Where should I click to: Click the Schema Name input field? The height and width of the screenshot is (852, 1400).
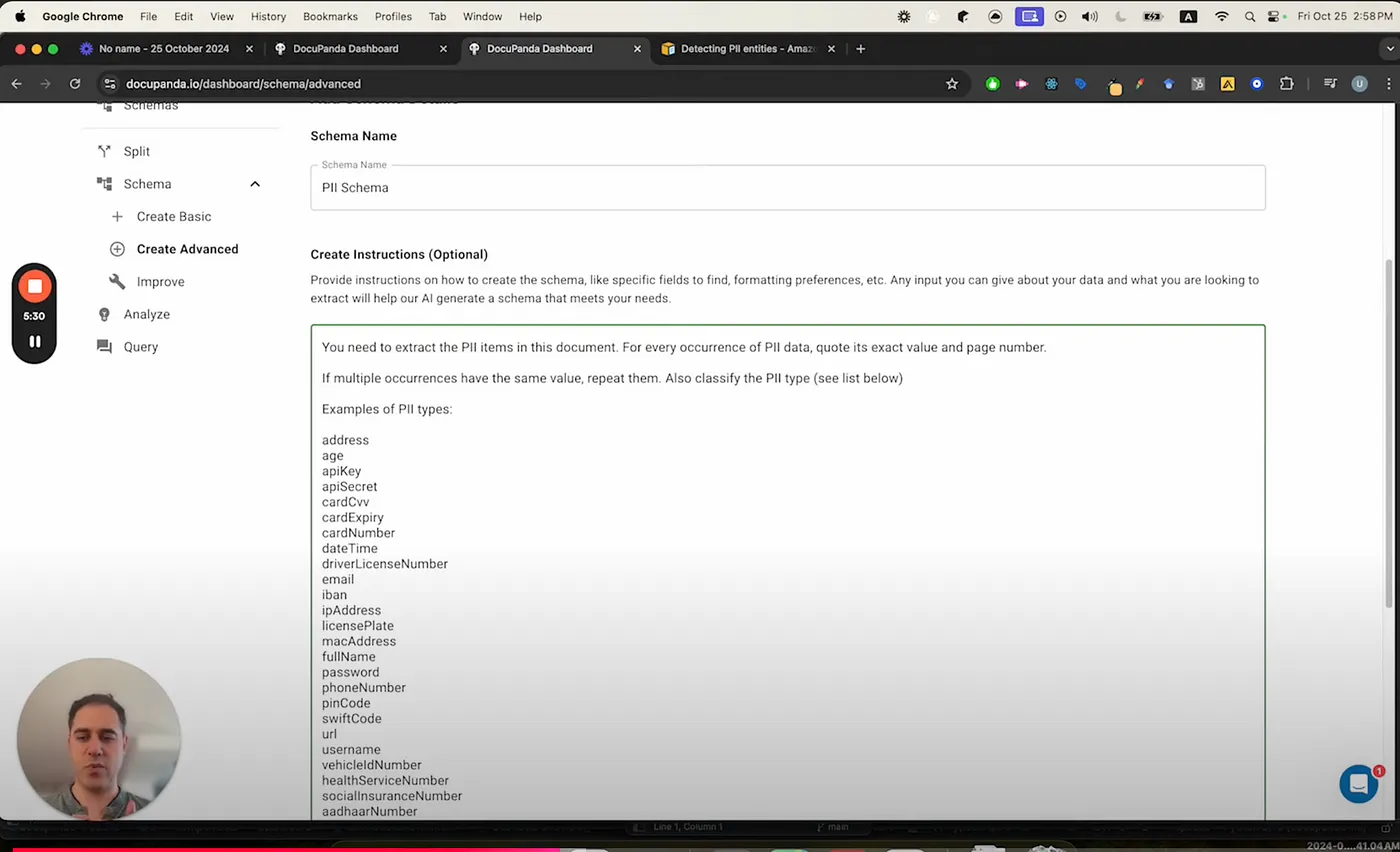pyautogui.click(x=788, y=187)
